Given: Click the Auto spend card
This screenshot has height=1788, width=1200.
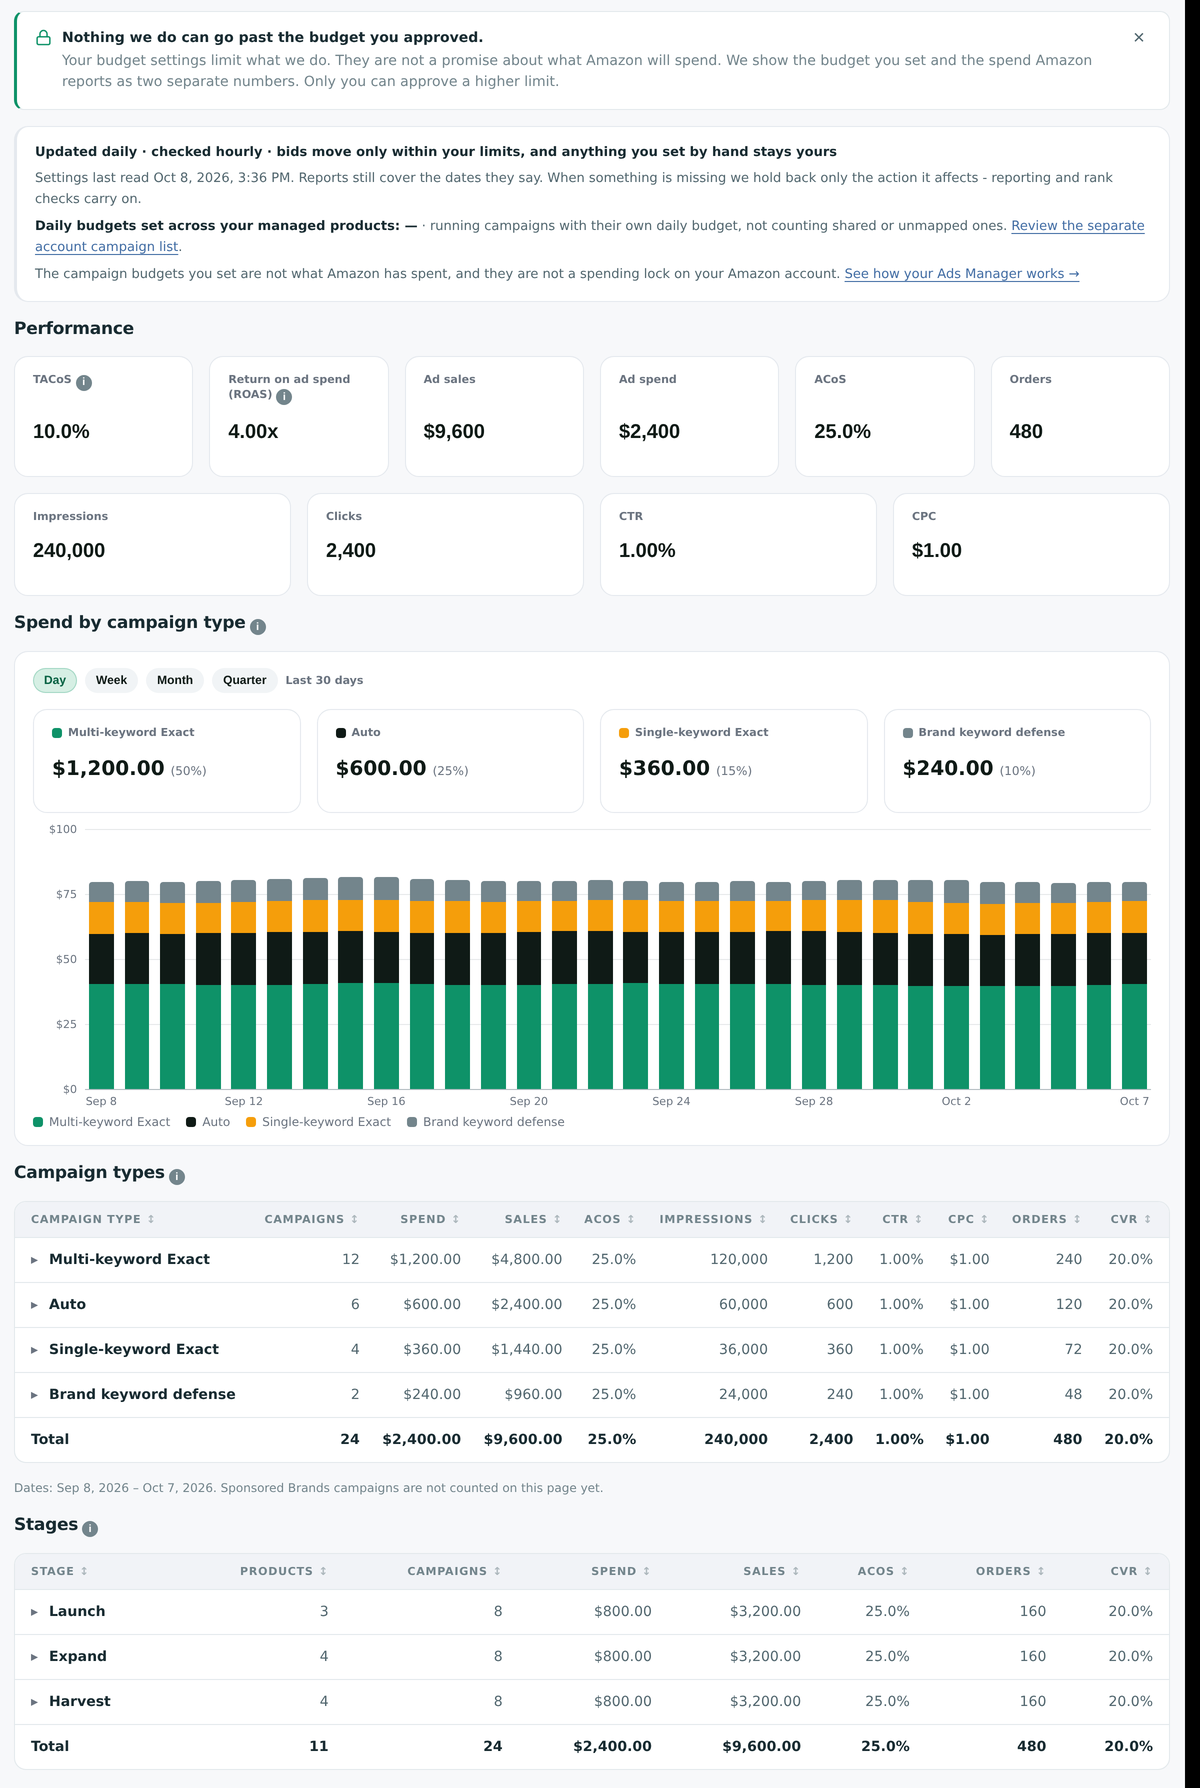Looking at the screenshot, I should 450,761.
